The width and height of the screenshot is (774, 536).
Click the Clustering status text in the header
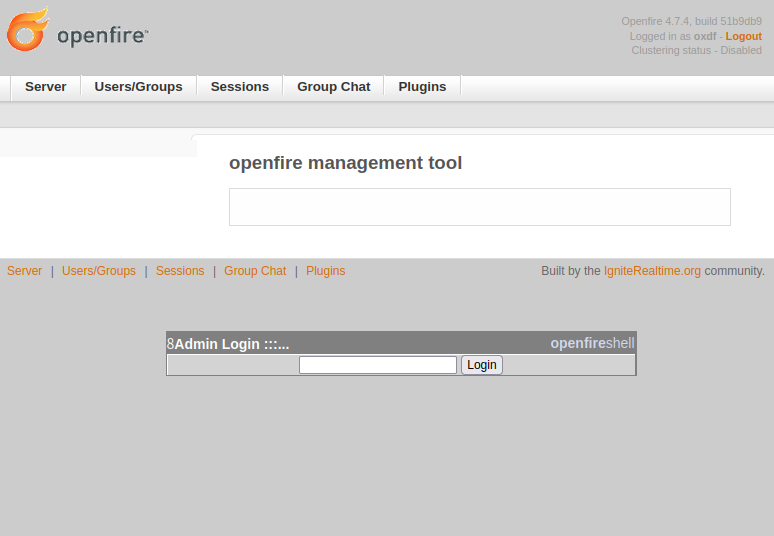[696, 50]
